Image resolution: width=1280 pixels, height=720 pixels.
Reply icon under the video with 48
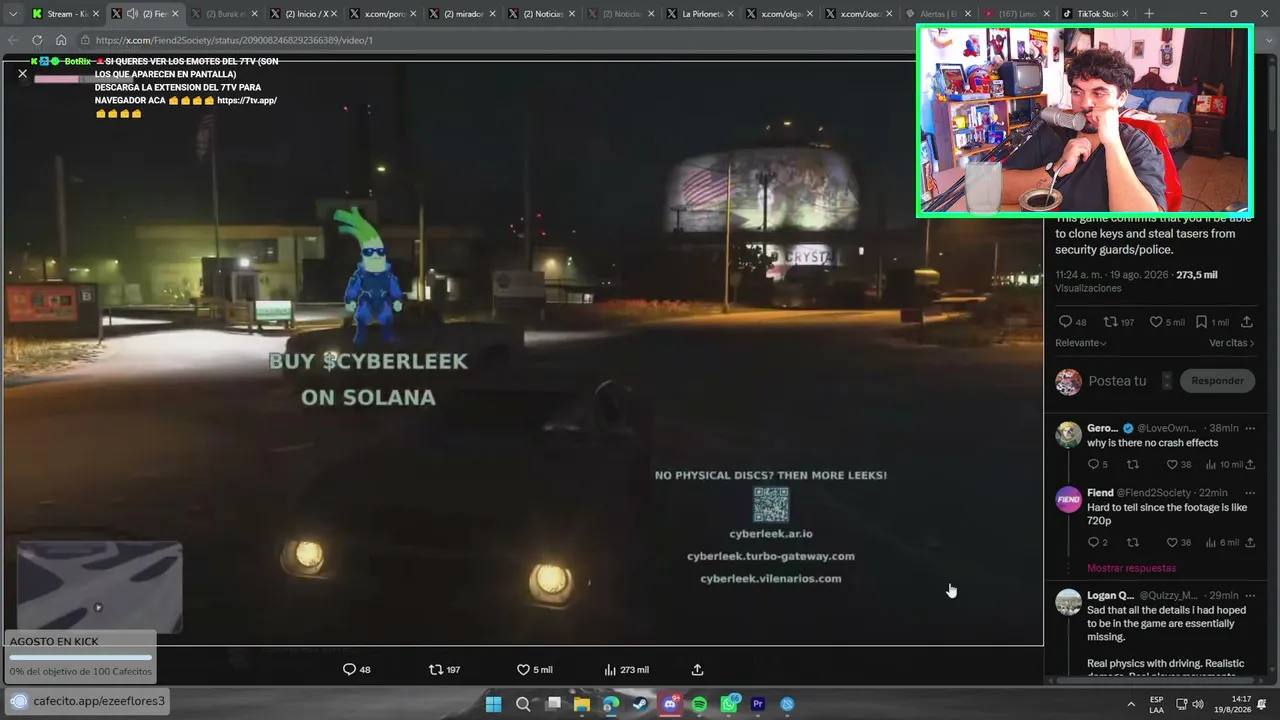[x=349, y=670]
